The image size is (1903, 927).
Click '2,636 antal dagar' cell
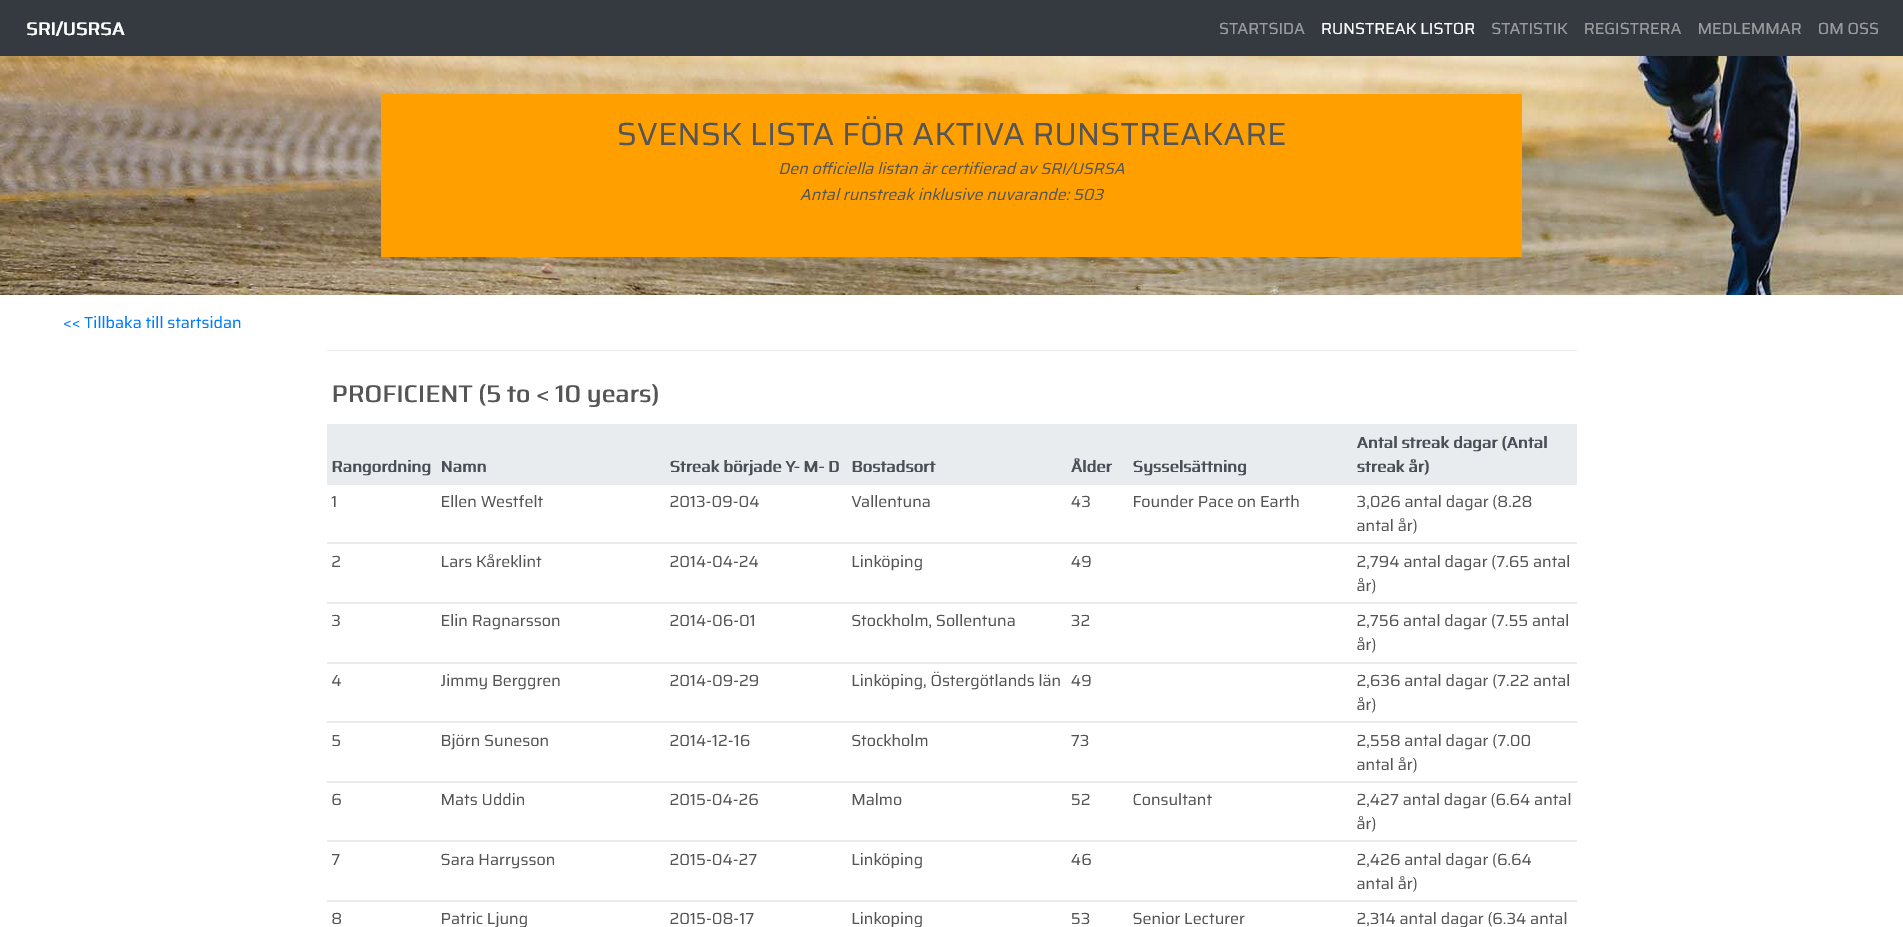1463,692
